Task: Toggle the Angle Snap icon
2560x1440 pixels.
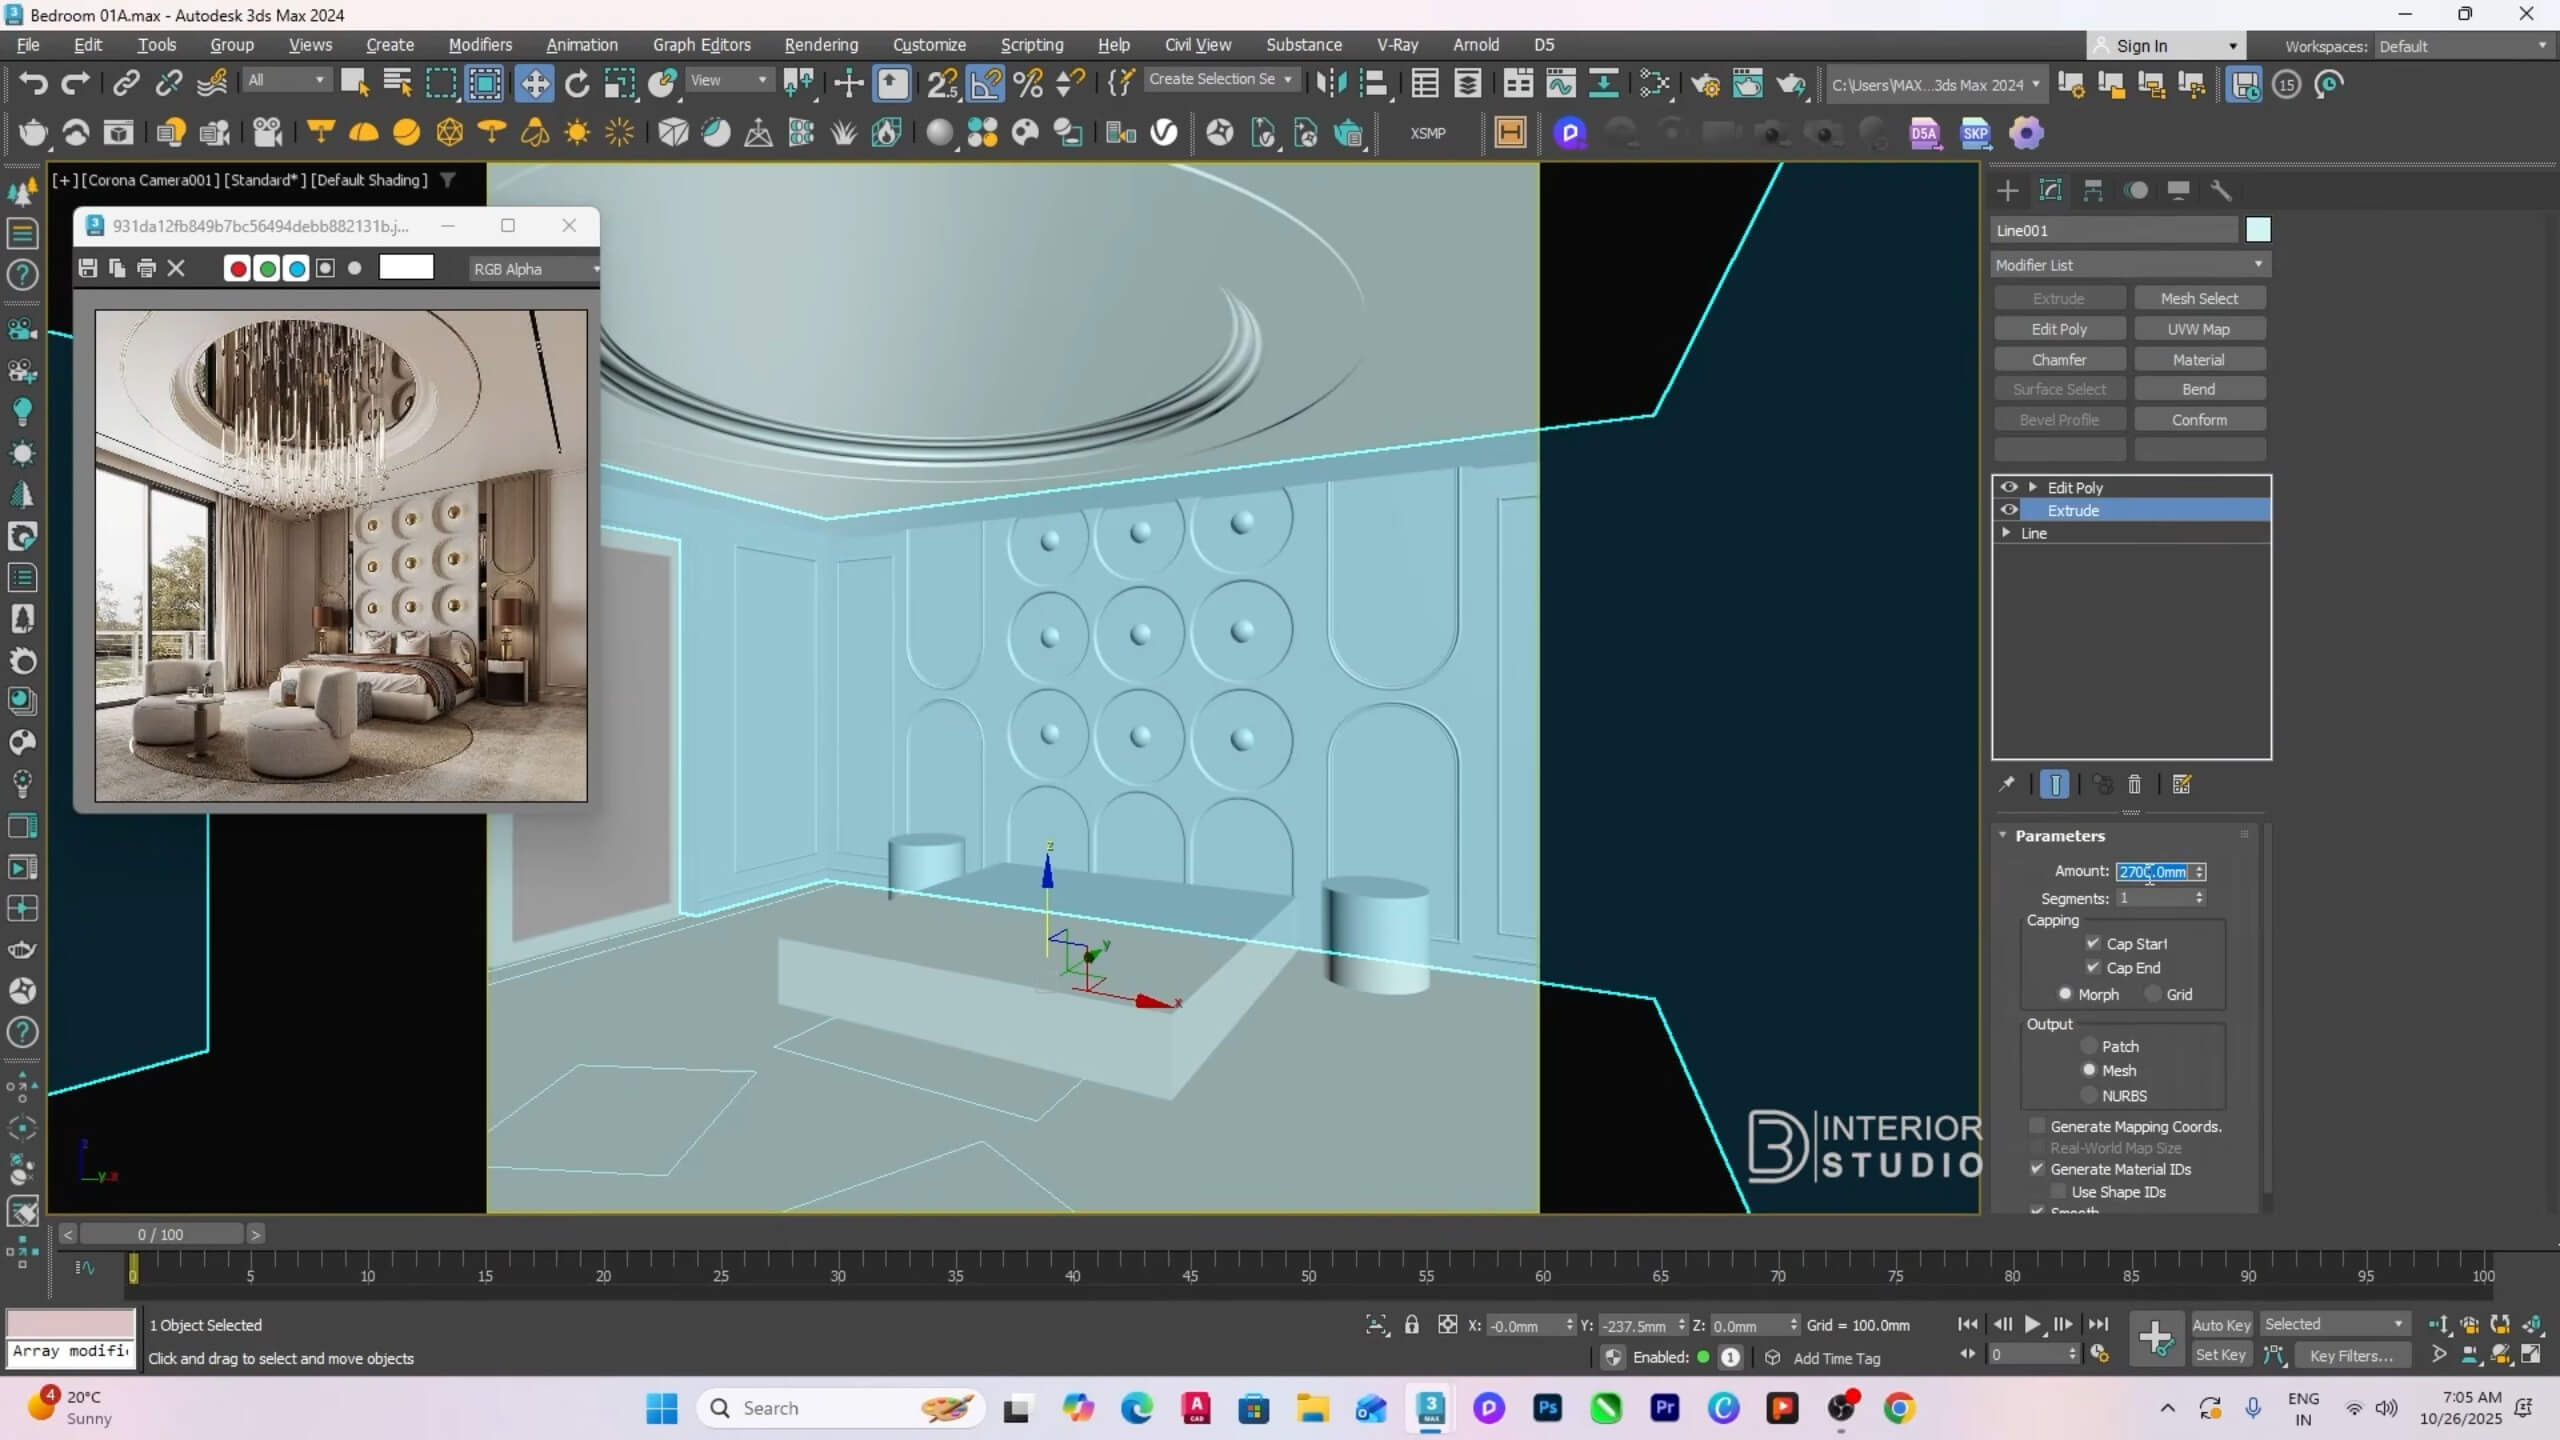Action: tap(985, 84)
